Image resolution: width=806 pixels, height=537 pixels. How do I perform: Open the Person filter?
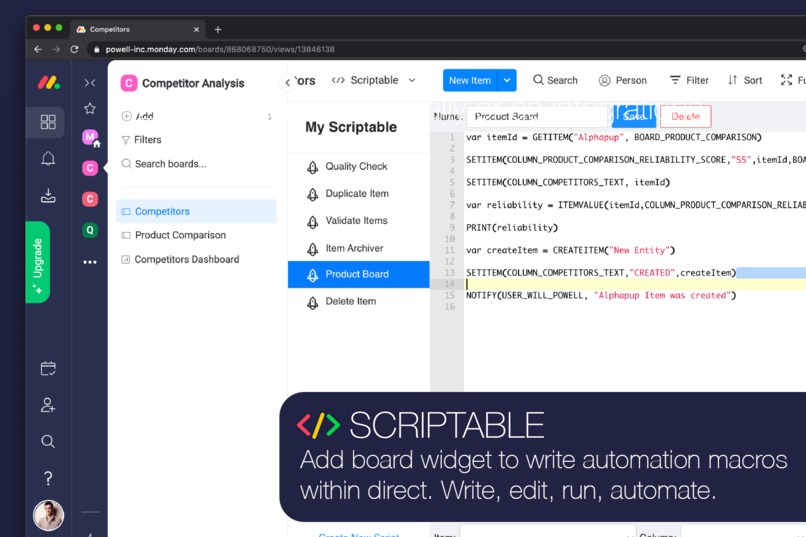point(622,80)
